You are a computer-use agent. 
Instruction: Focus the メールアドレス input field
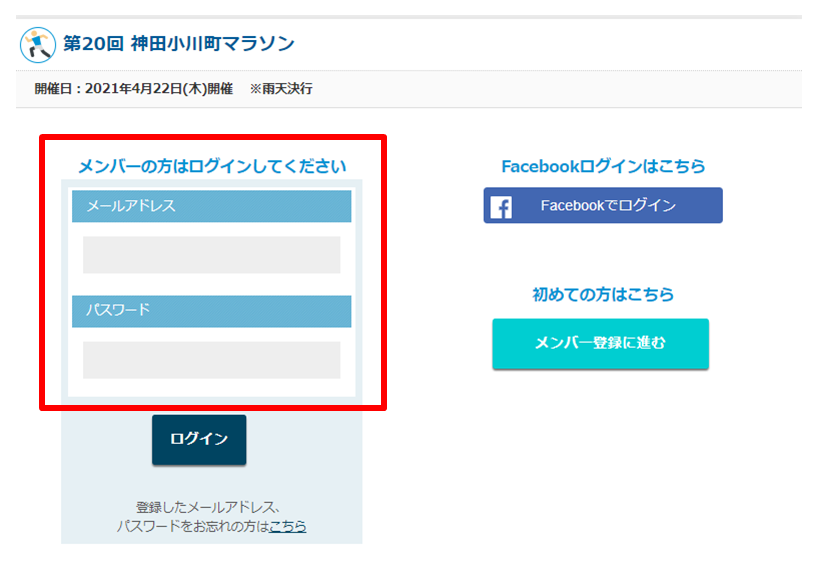tap(212, 255)
